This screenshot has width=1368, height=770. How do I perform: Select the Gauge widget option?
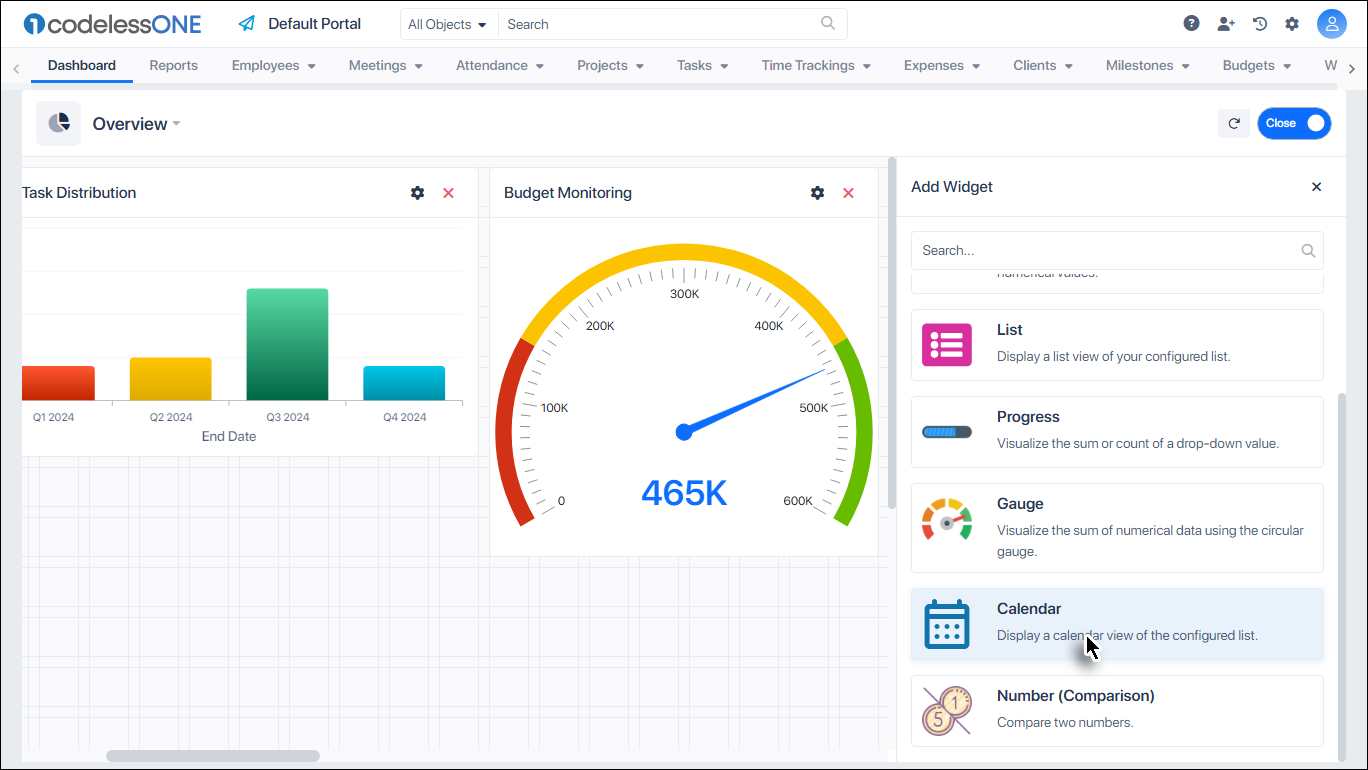(1117, 527)
